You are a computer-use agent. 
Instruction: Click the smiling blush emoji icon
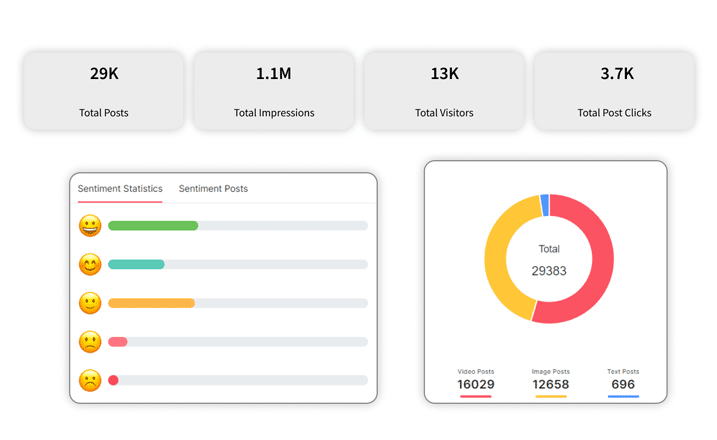pyautogui.click(x=90, y=264)
